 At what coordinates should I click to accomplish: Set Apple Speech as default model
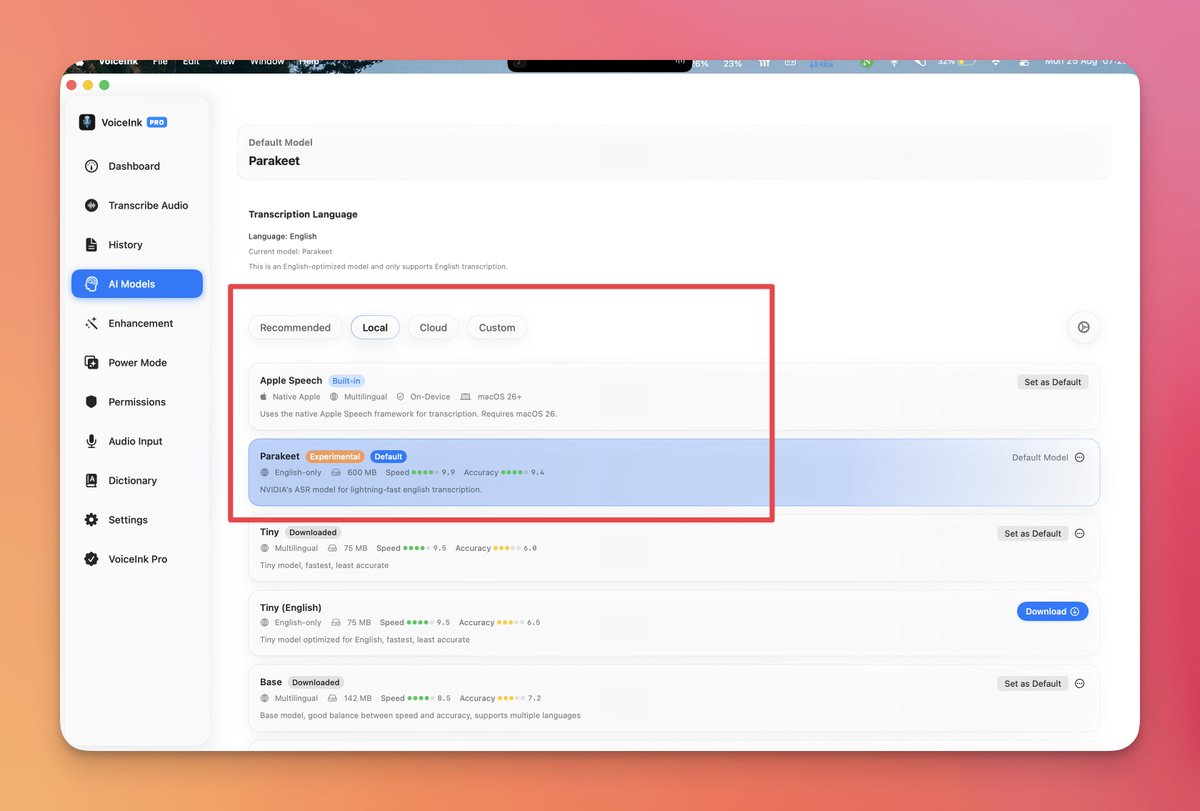(x=1053, y=382)
